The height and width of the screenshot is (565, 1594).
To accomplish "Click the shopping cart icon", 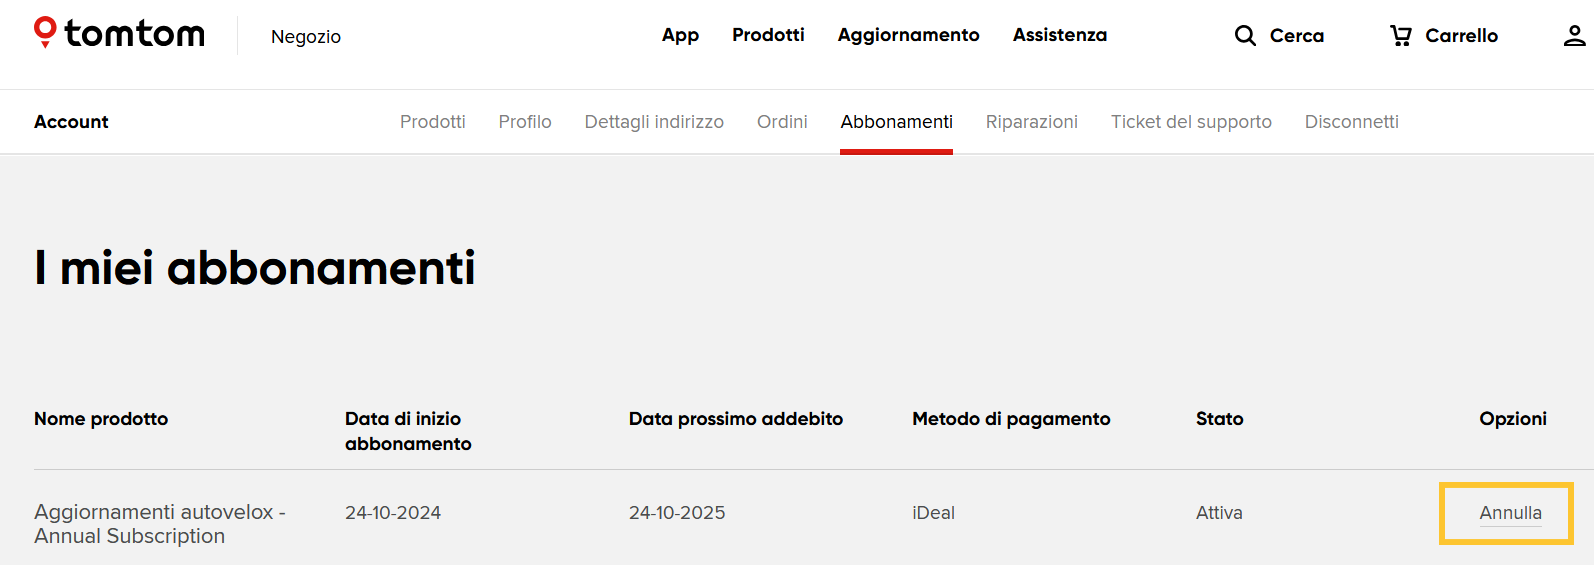I will click(1401, 36).
